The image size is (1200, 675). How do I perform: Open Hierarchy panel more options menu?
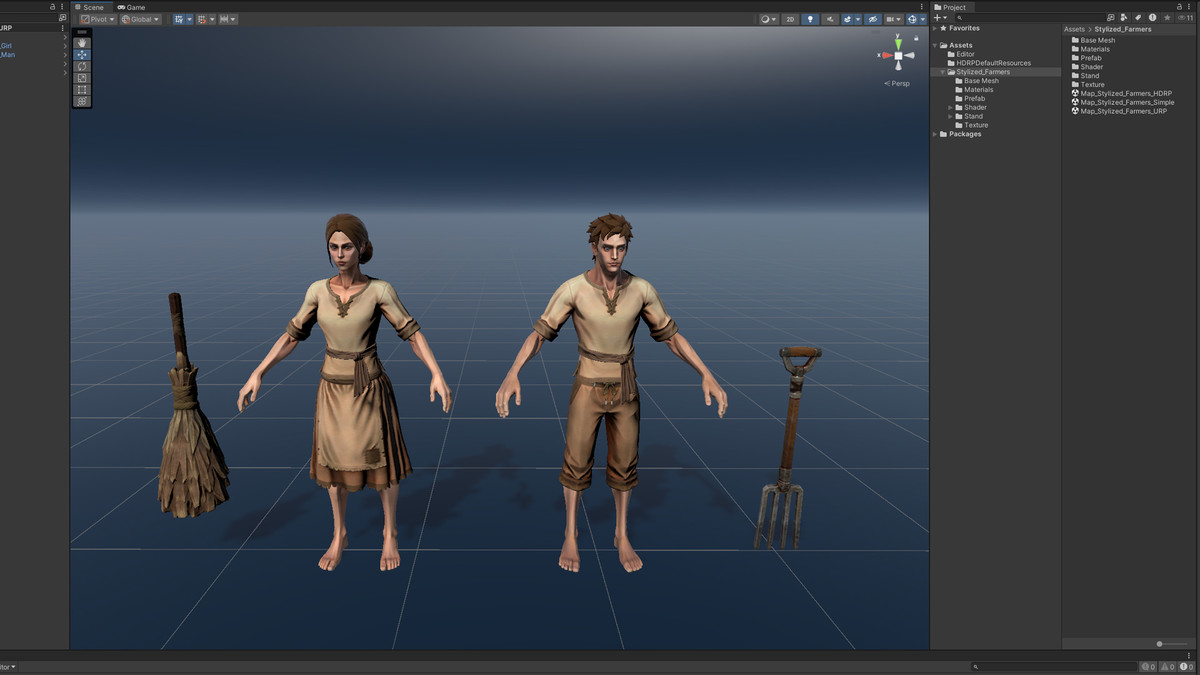coord(63,7)
